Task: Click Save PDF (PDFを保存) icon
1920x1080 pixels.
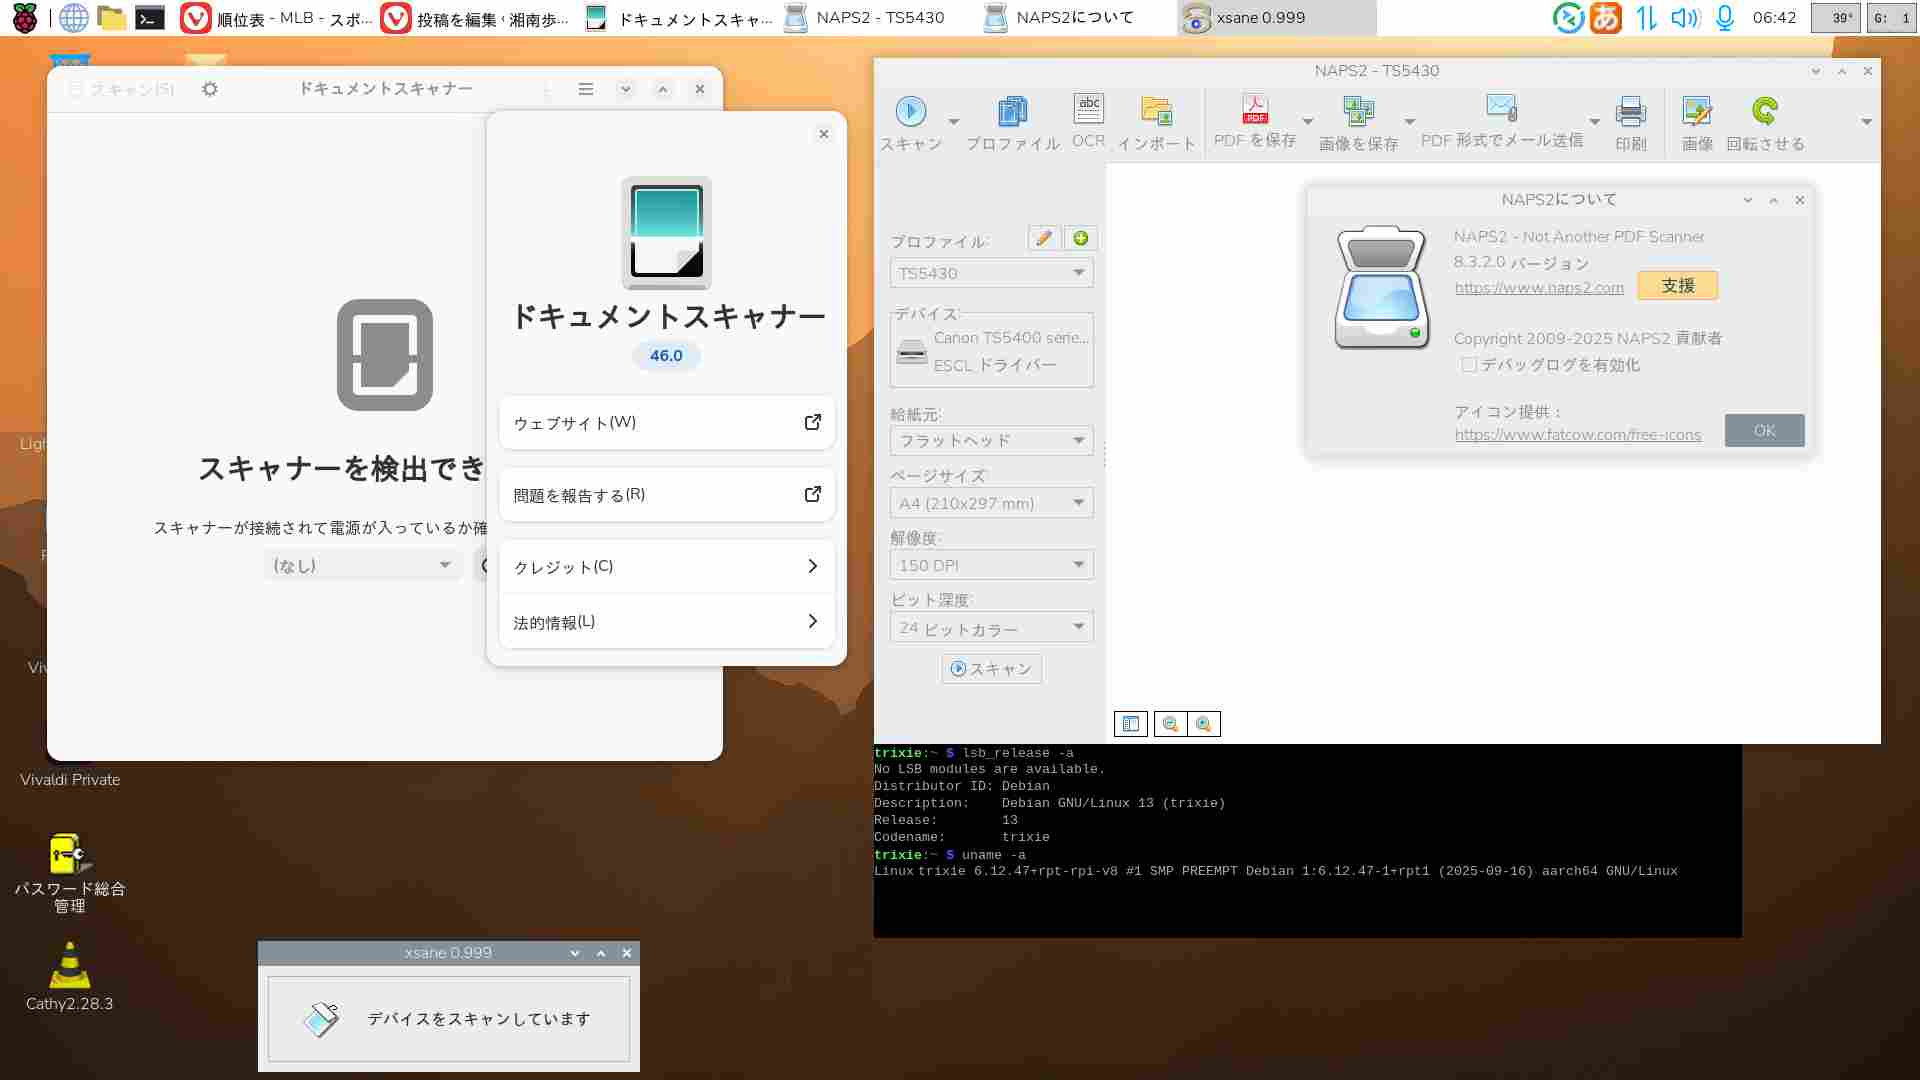Action: point(1255,122)
